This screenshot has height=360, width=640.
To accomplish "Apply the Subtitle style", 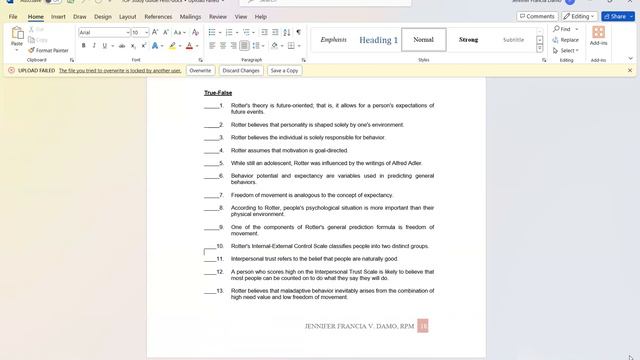I will pyautogui.click(x=513, y=40).
